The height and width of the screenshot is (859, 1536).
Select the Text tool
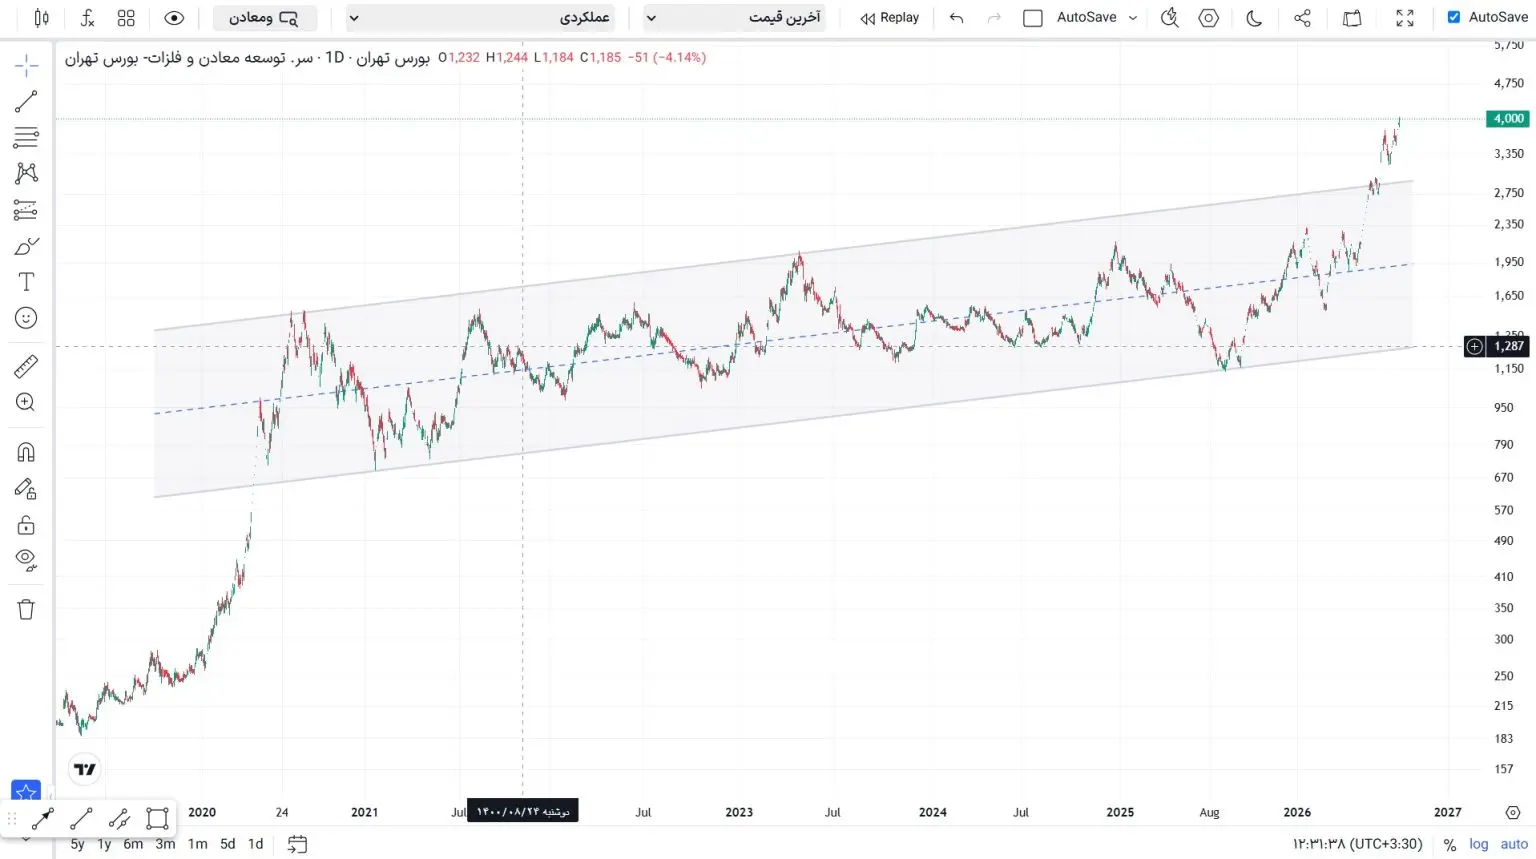click(x=26, y=282)
